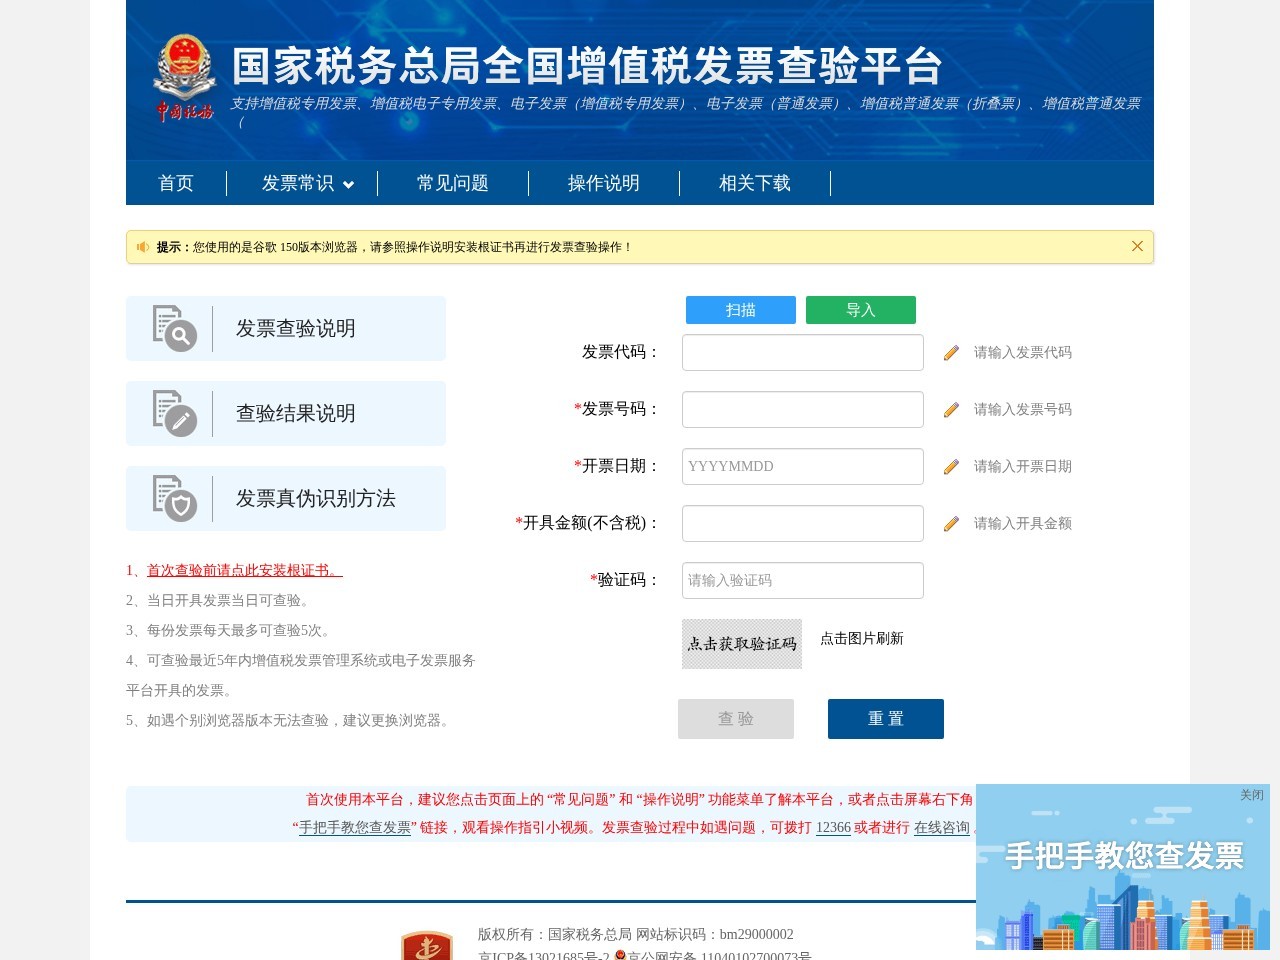This screenshot has width=1280, height=960.
Task: Open the 发票常识 menu
Action: pos(298,183)
